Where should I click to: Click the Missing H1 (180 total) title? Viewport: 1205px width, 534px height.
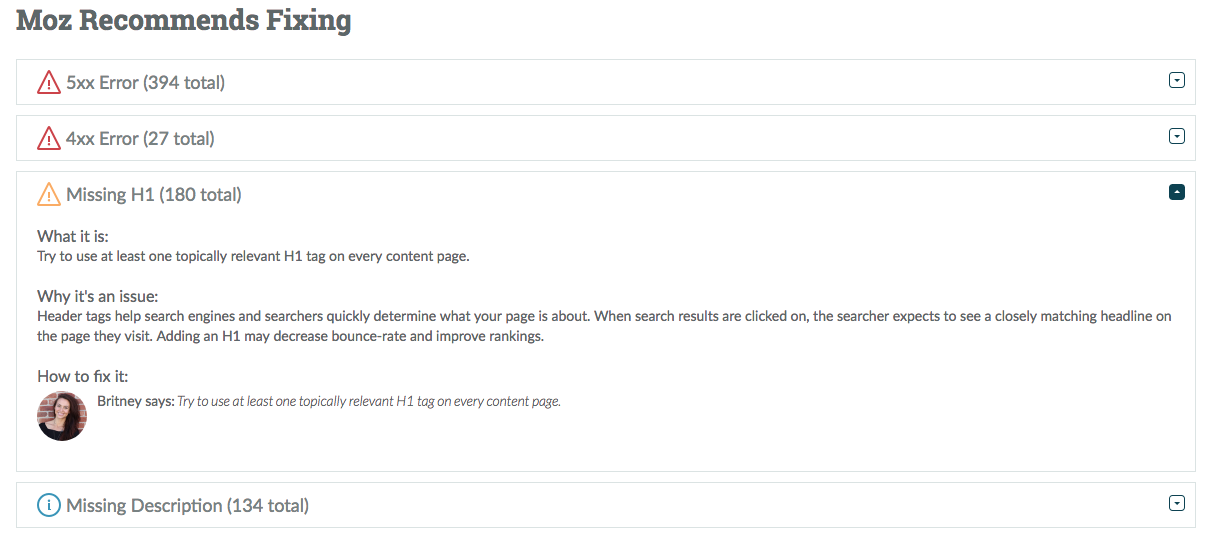click(x=154, y=195)
